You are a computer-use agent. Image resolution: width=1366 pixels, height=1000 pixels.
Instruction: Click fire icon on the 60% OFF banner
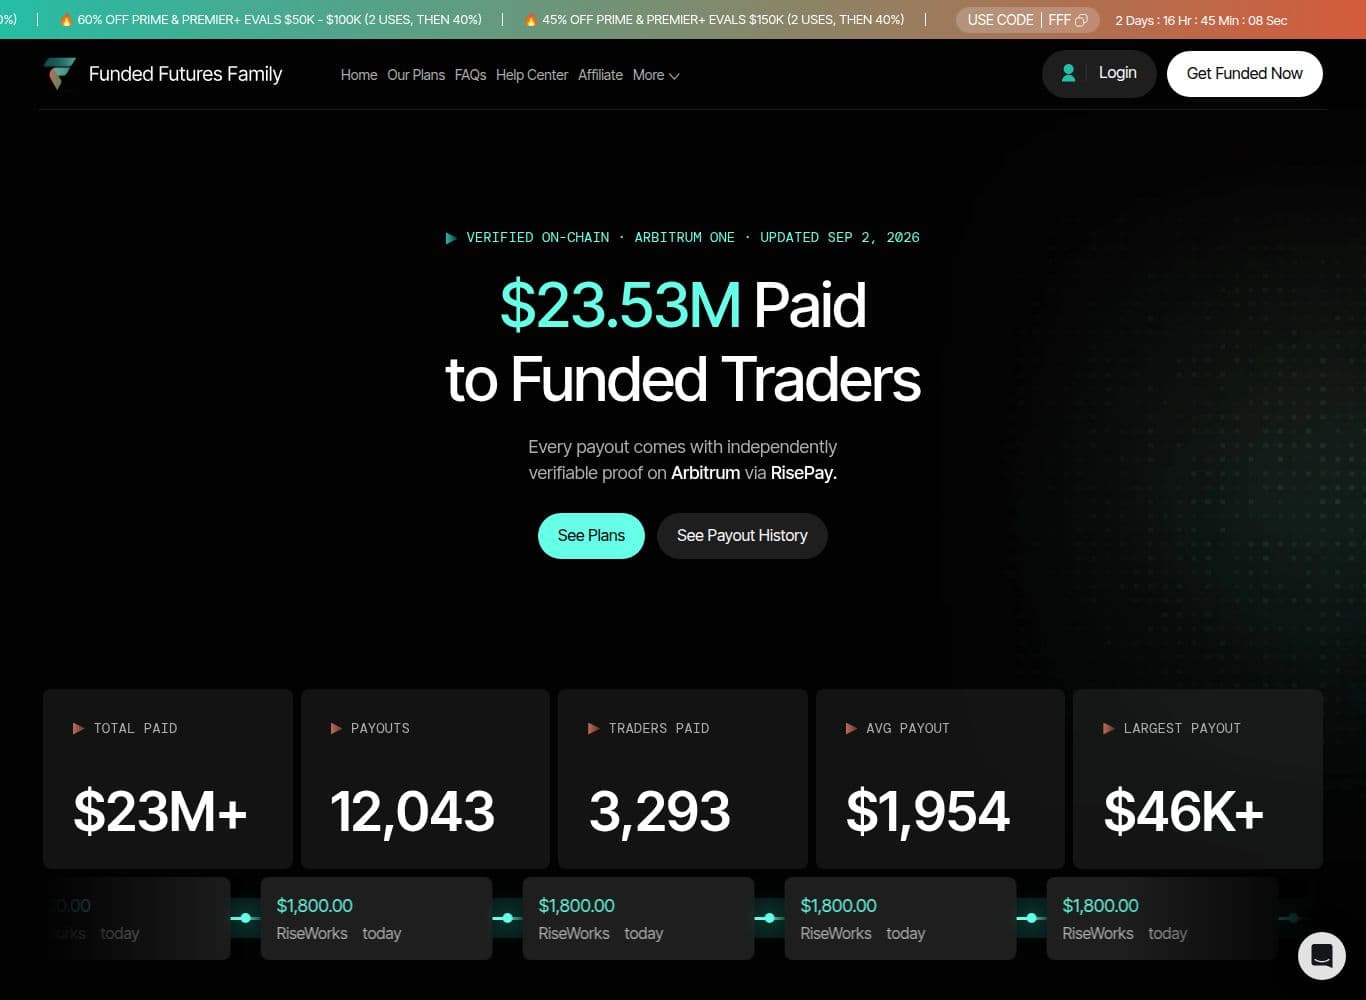click(x=66, y=20)
